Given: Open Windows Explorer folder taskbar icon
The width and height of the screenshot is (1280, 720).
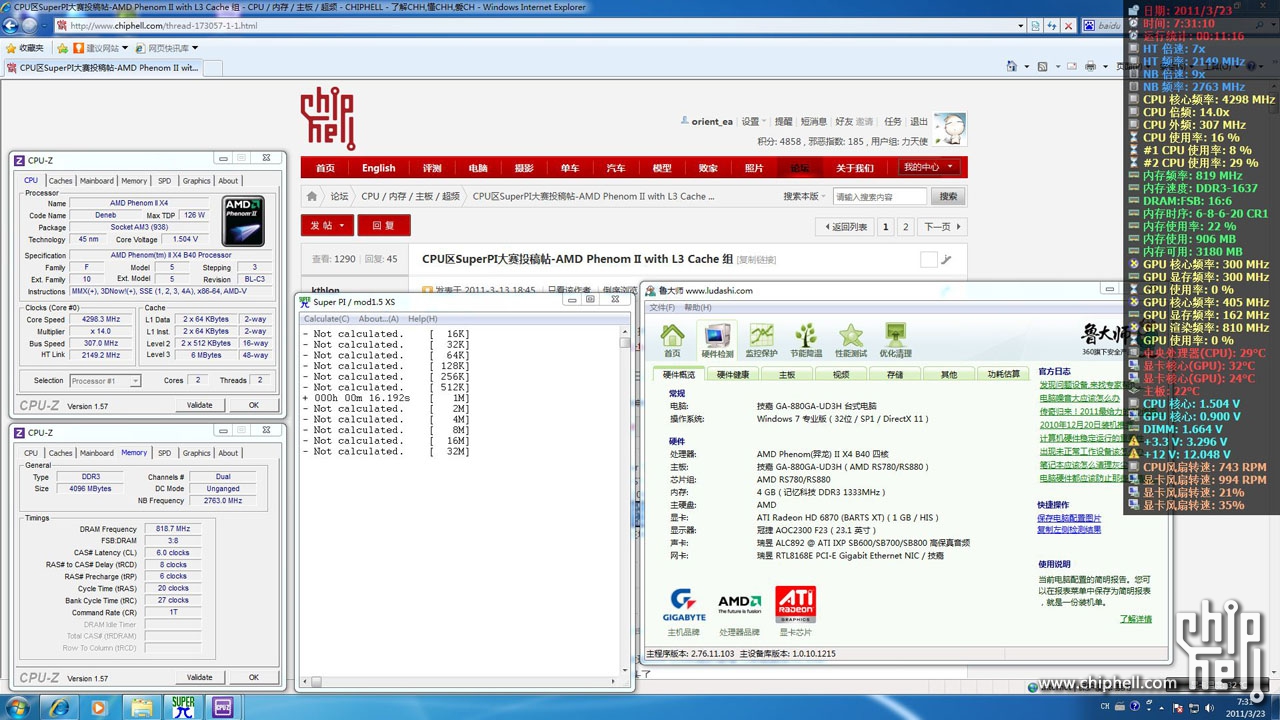Looking at the screenshot, I should 141,707.
